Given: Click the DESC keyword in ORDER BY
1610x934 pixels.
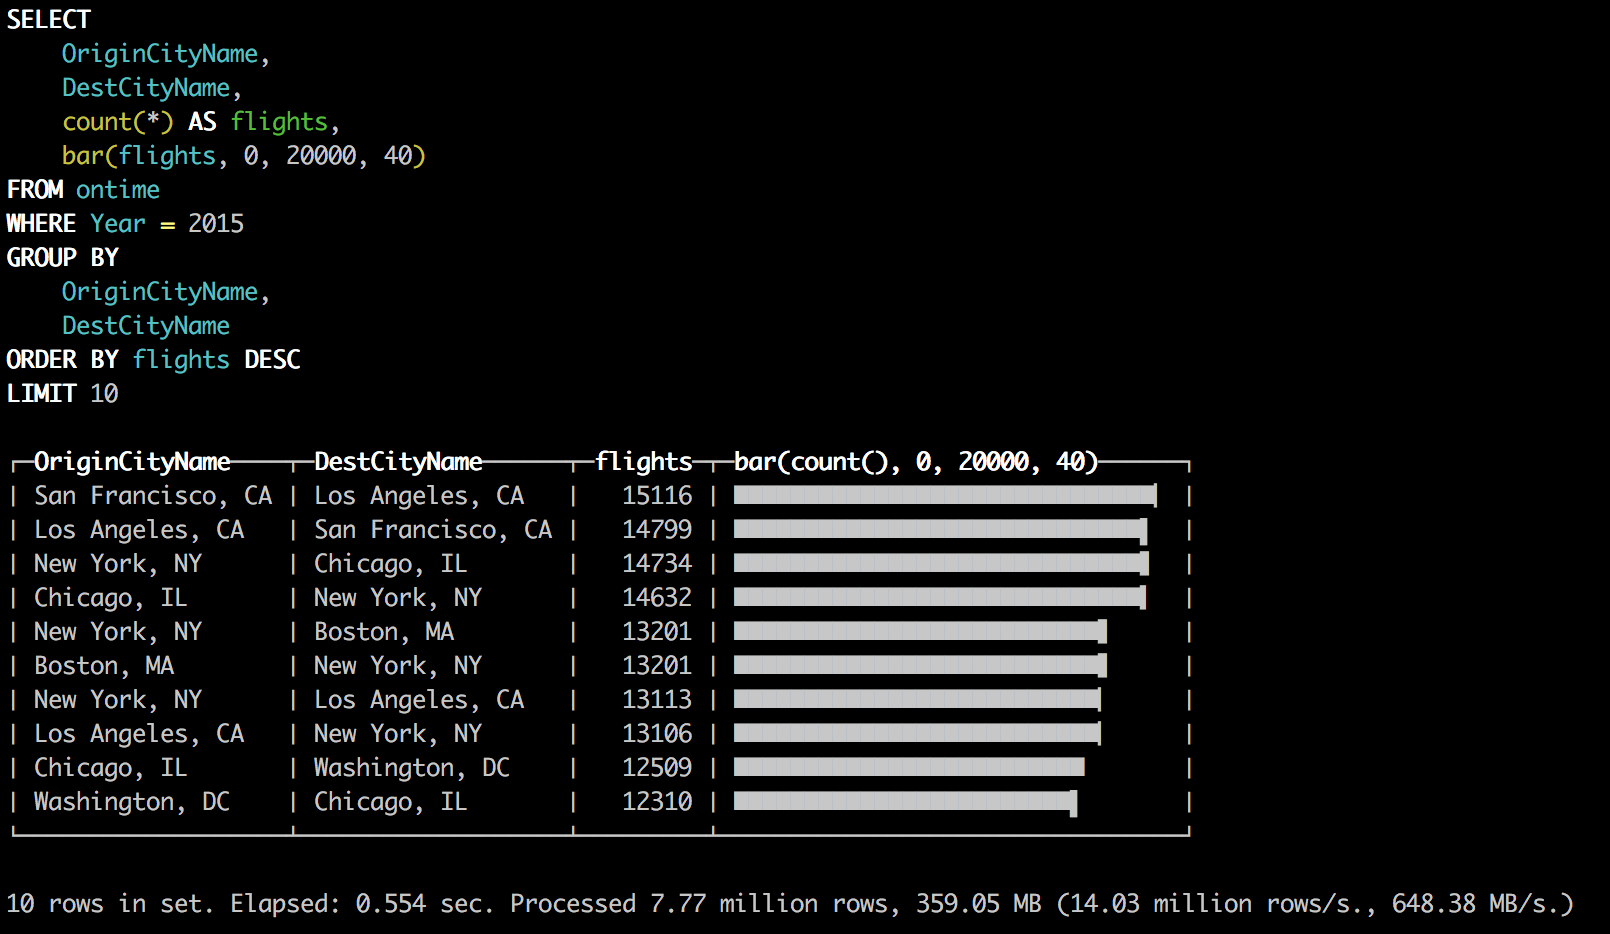Looking at the screenshot, I should pos(272,360).
